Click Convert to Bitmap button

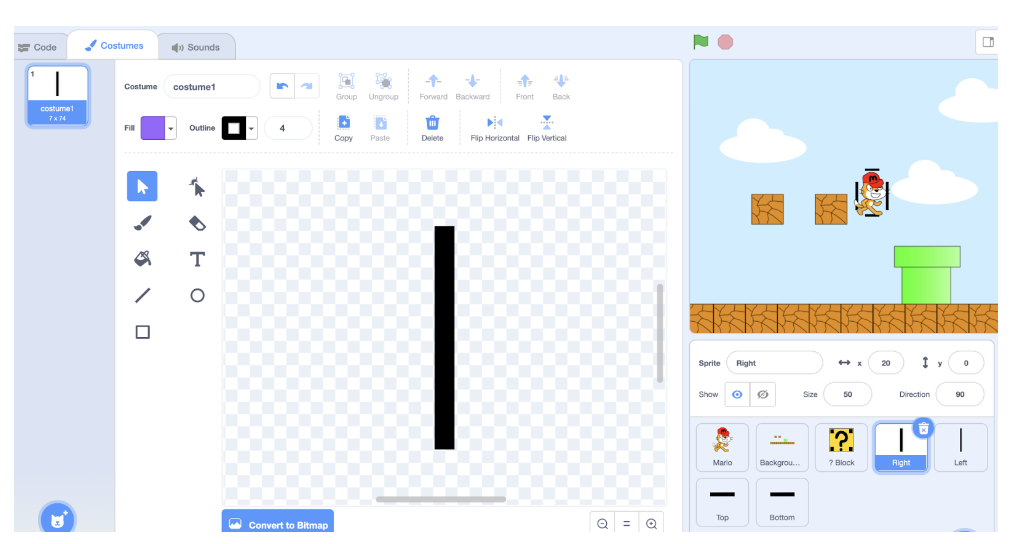point(278,523)
